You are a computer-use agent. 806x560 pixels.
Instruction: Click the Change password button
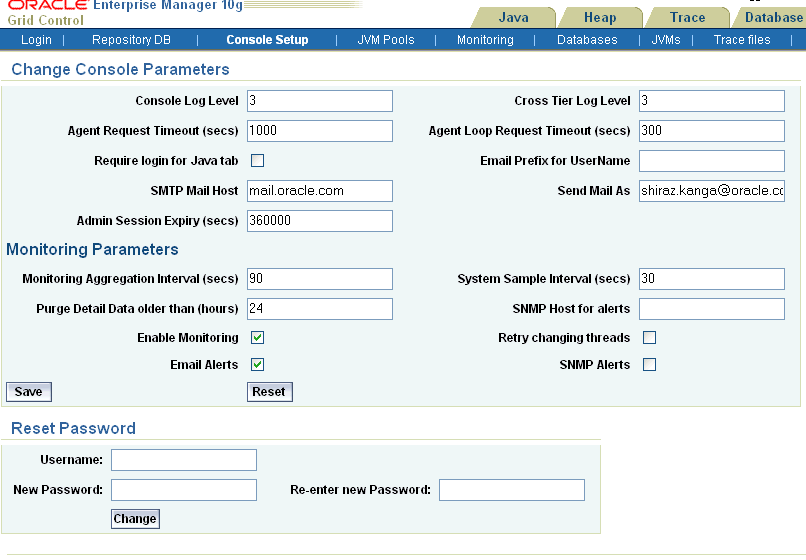pyautogui.click(x=135, y=518)
